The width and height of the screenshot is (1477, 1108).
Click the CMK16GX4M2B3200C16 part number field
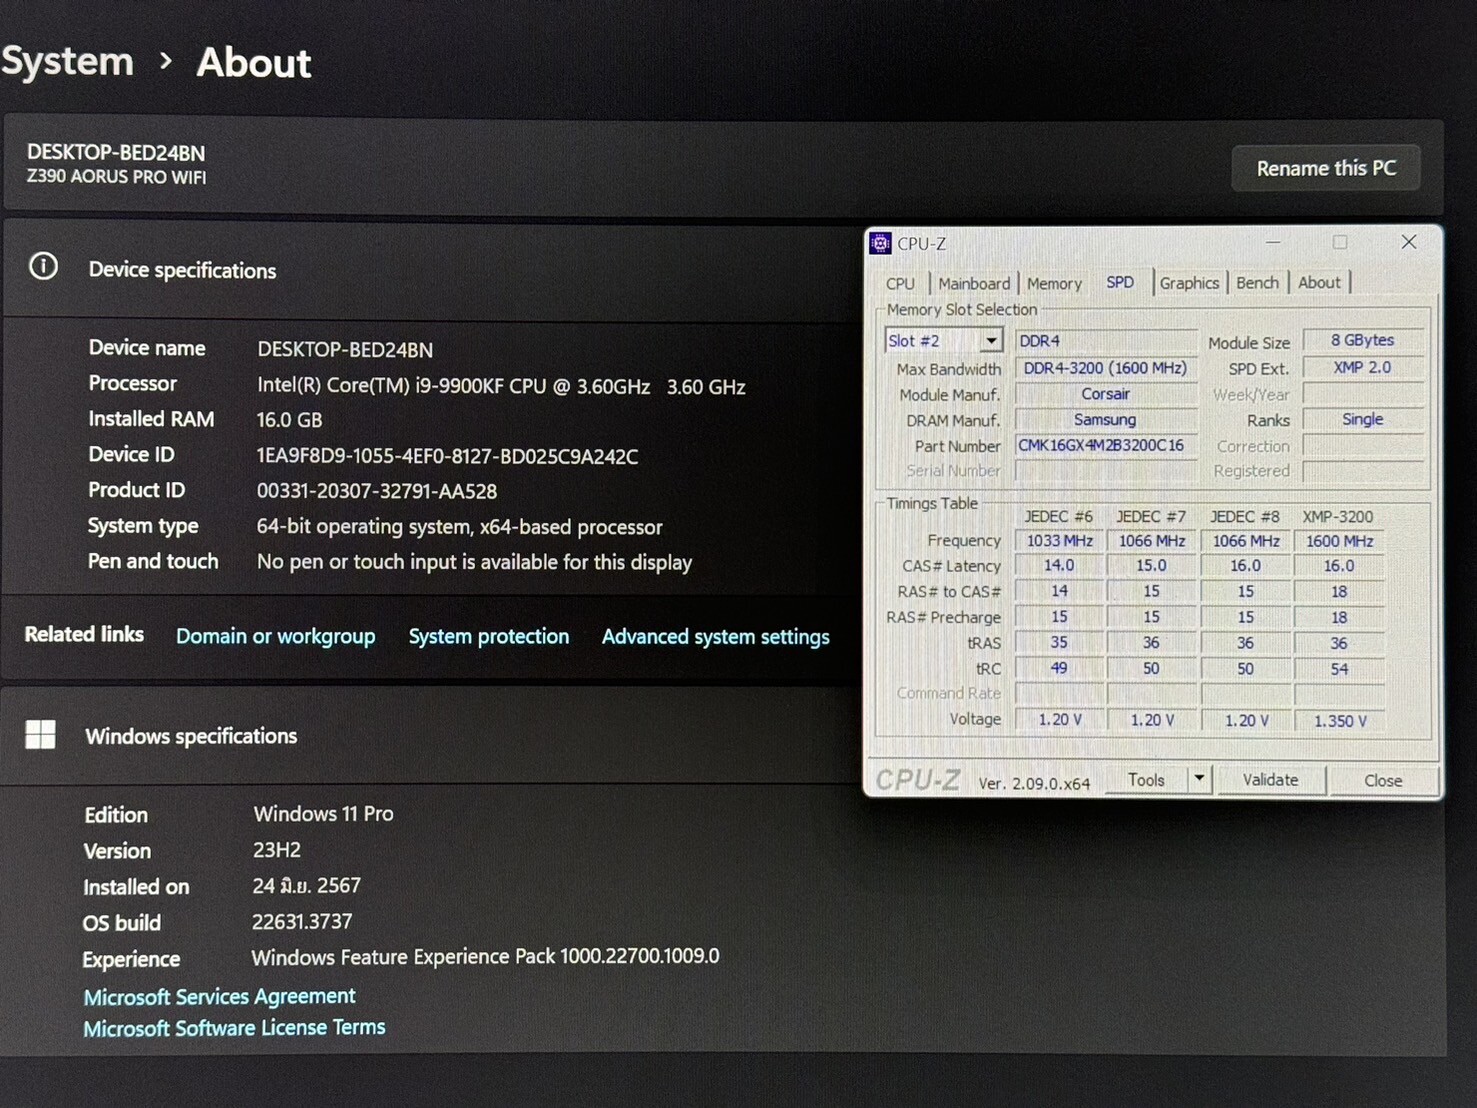1105,445
